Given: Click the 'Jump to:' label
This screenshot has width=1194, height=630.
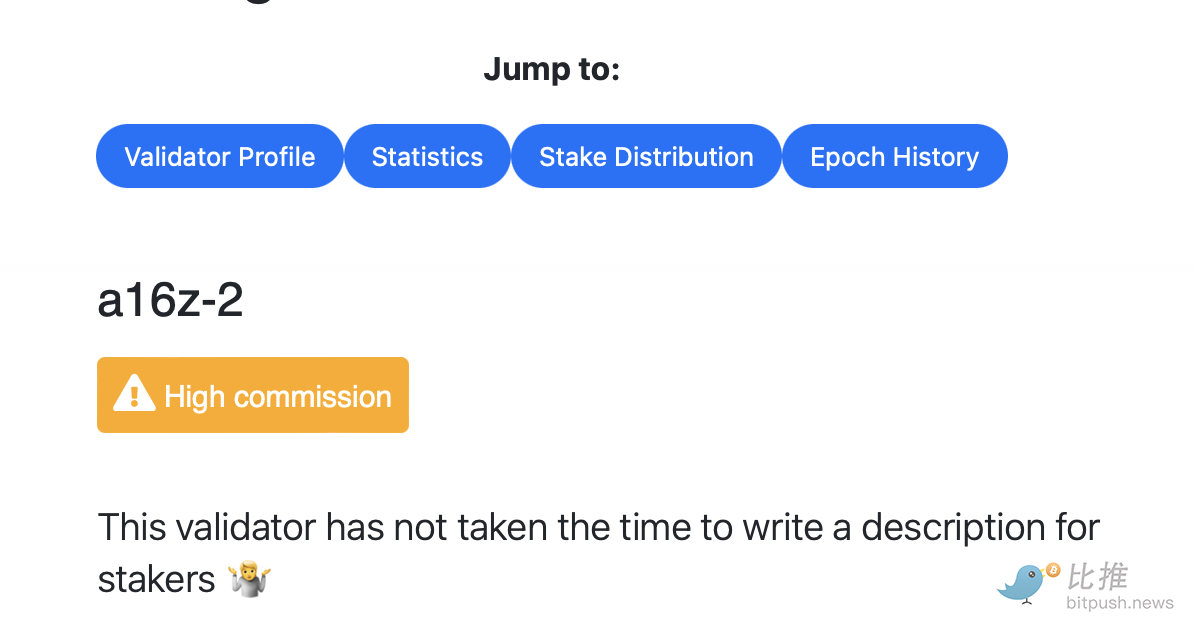Looking at the screenshot, I should [x=551, y=70].
